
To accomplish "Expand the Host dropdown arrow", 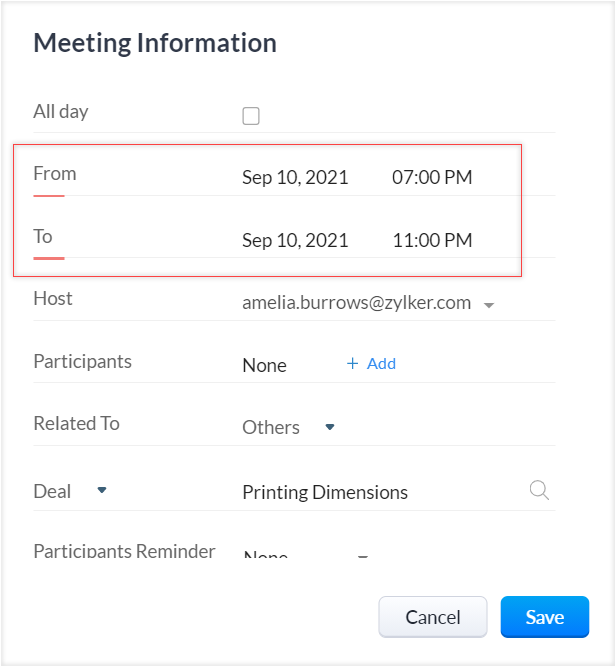I will tap(489, 305).
